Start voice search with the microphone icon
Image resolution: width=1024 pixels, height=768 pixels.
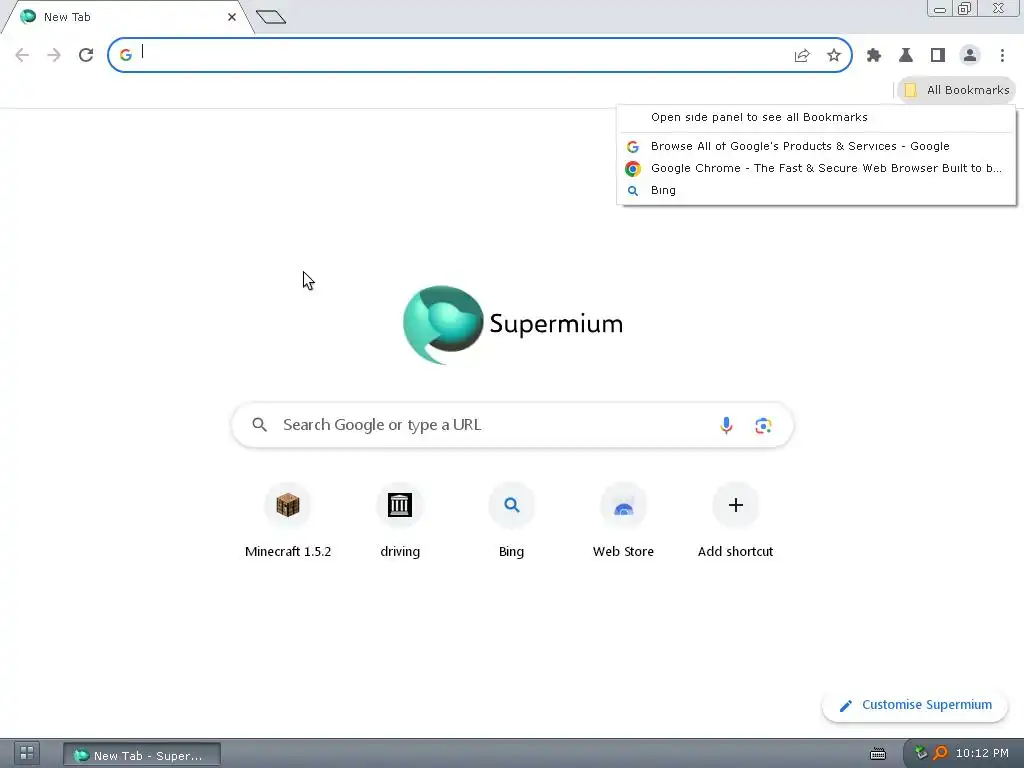point(726,426)
